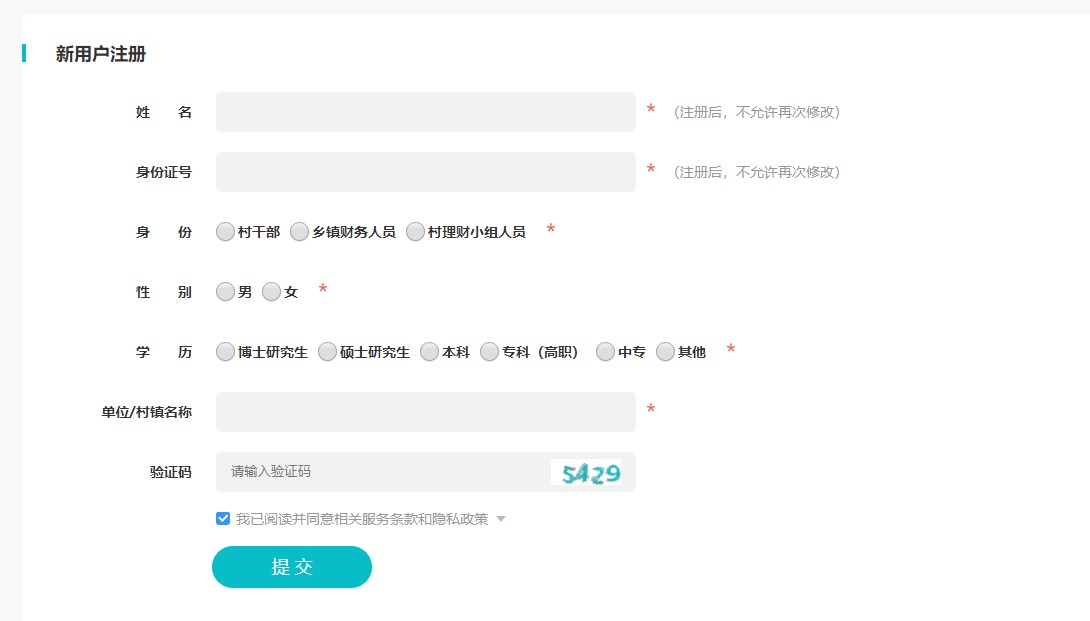Pick 中专 as education level
This screenshot has width=1090, height=621.
coord(606,352)
